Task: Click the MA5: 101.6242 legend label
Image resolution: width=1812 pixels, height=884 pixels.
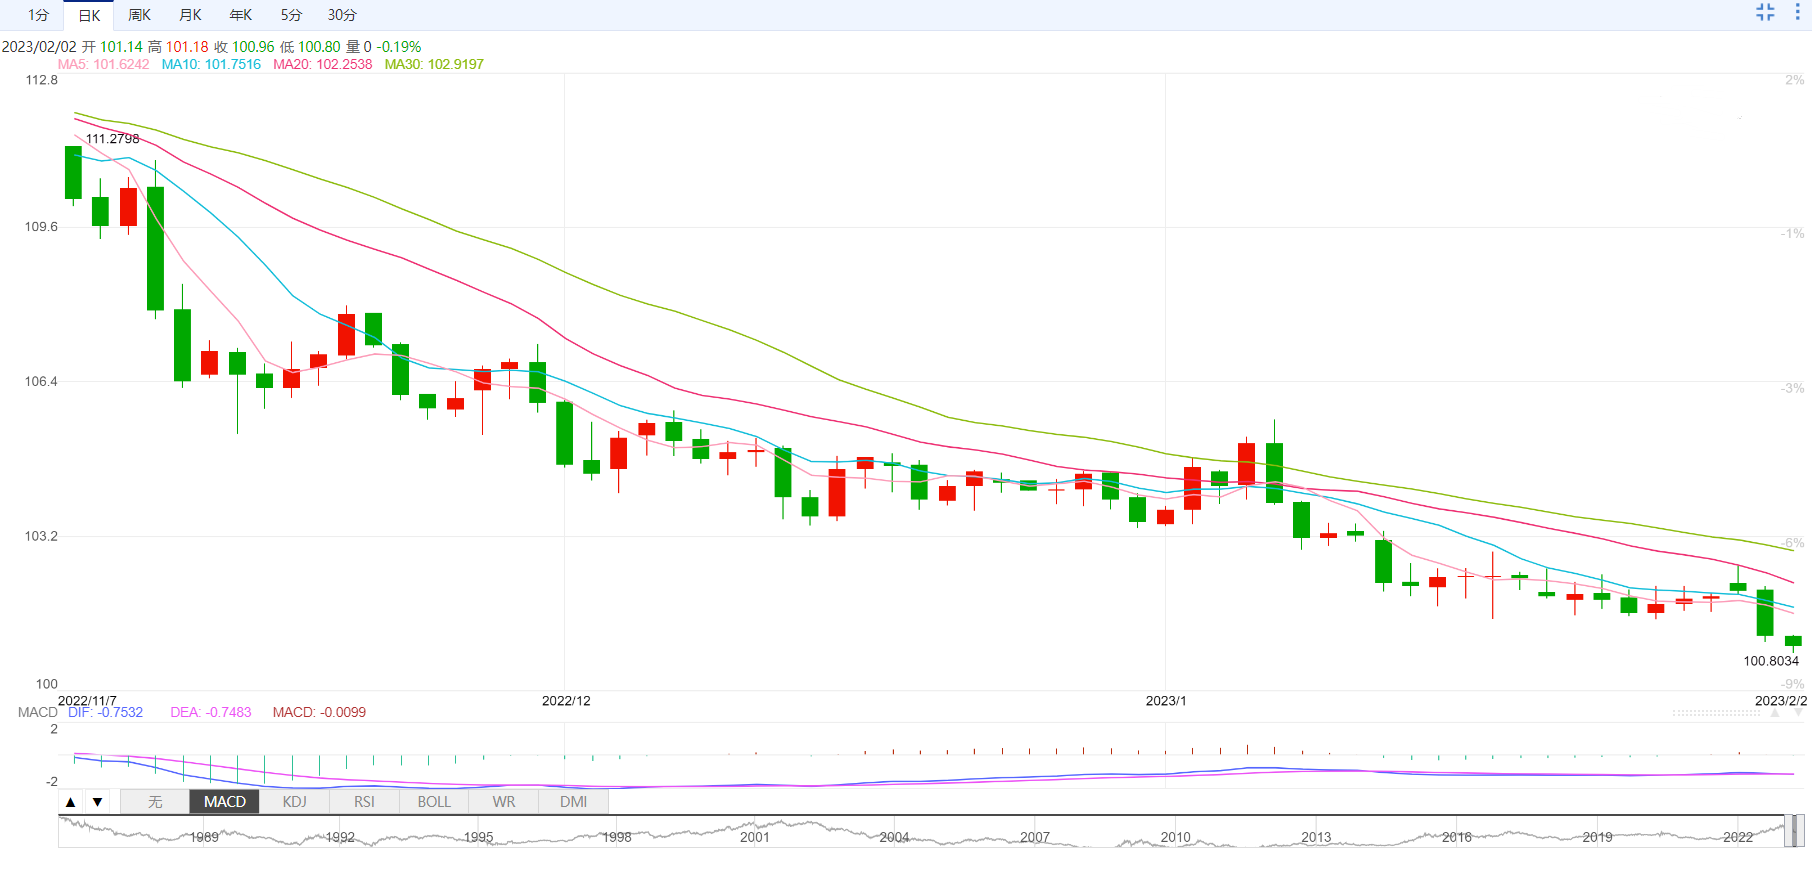Action: pyautogui.click(x=103, y=64)
